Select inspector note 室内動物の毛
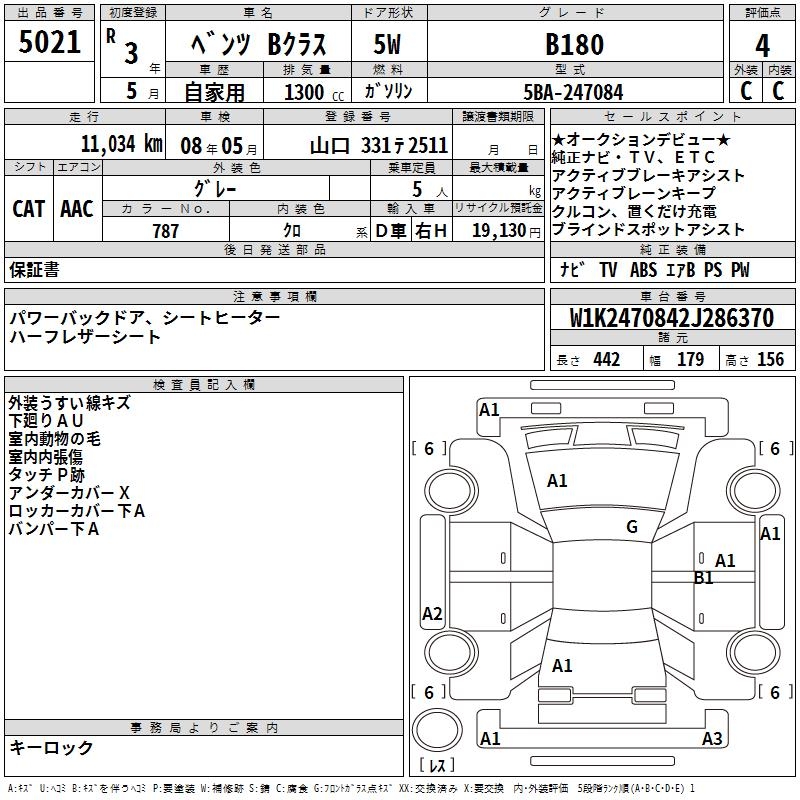 pyautogui.click(x=54, y=439)
